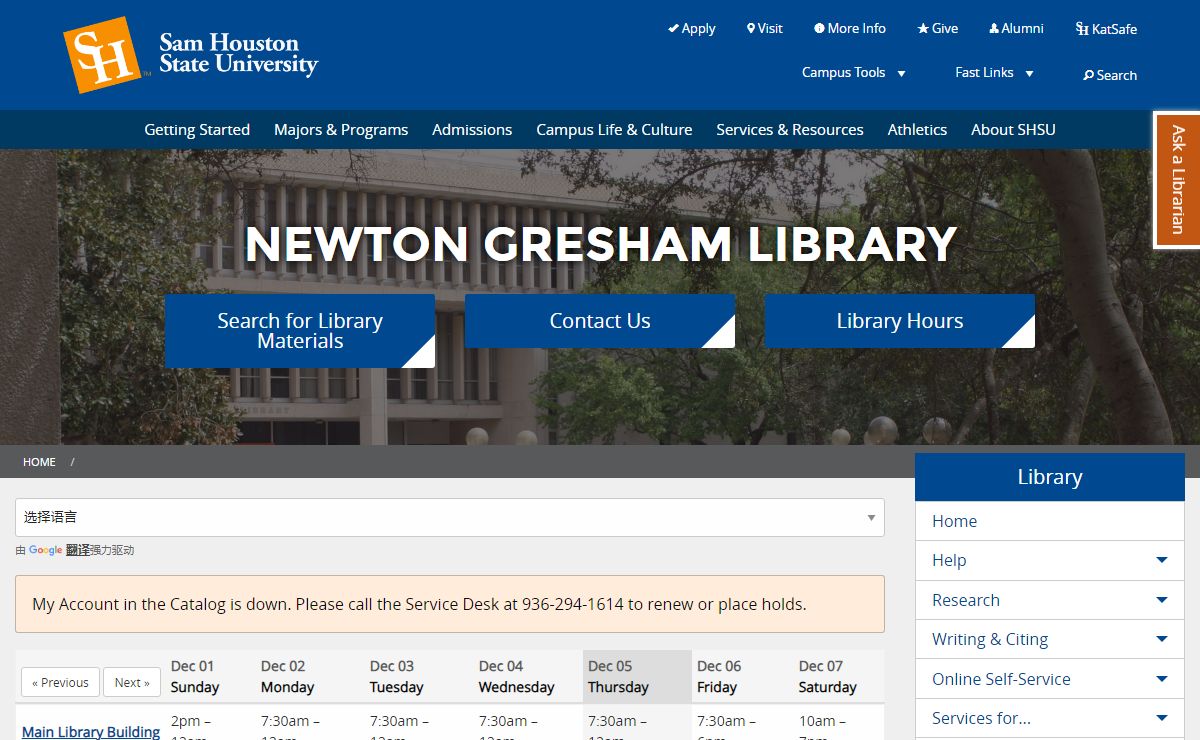The image size is (1200, 740).
Task: Open KatSafe link
Action: [1106, 29]
